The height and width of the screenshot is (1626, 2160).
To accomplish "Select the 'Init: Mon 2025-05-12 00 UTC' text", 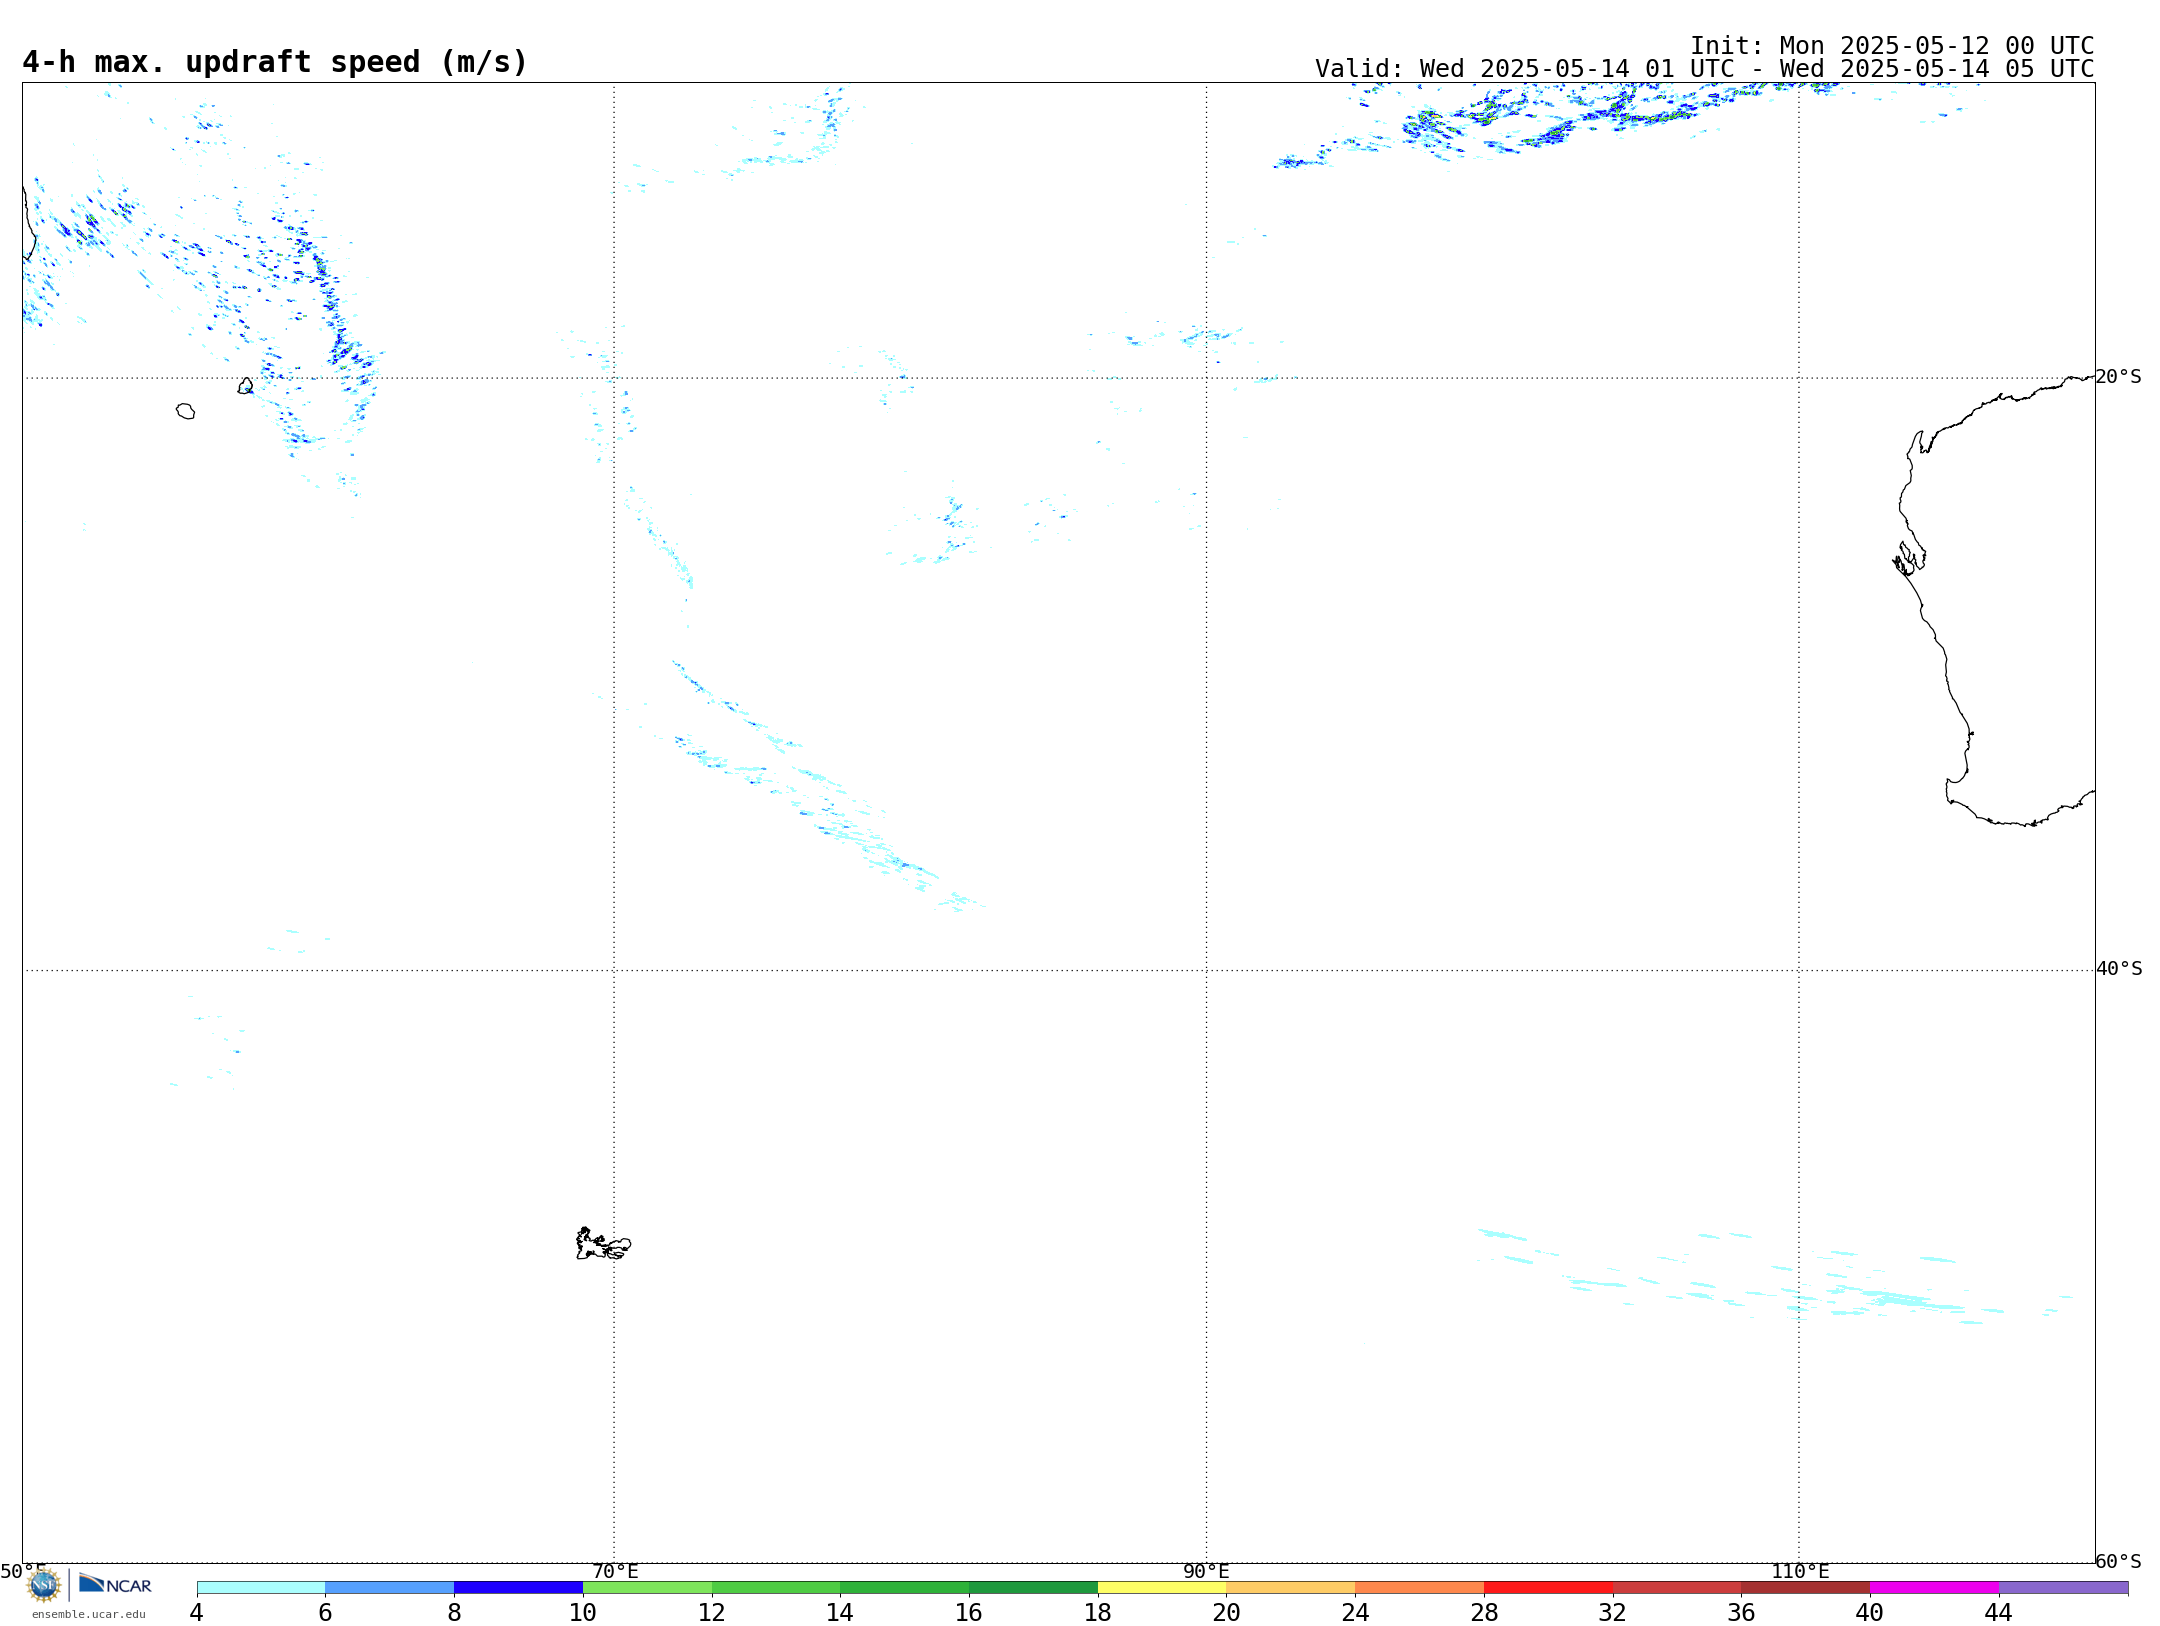I will pos(1892,46).
